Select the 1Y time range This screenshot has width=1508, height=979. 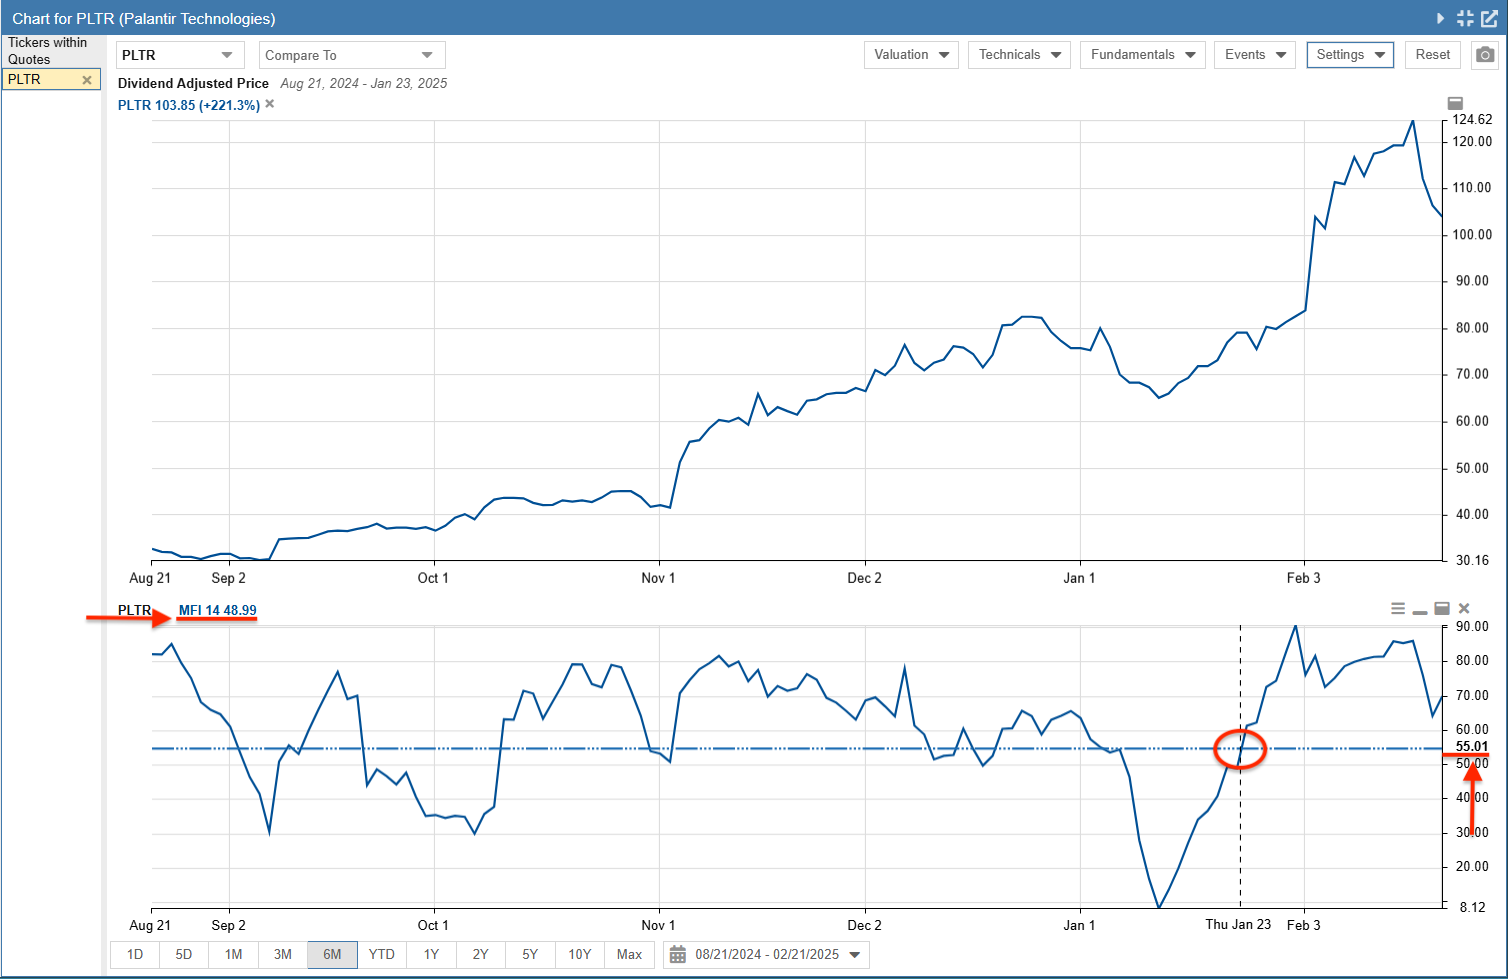[x=431, y=955]
